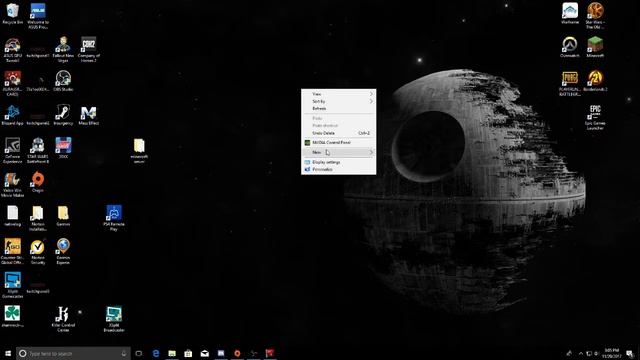Open NVIDIA Control Panel from context menu
640x360 pixels.
click(338, 142)
